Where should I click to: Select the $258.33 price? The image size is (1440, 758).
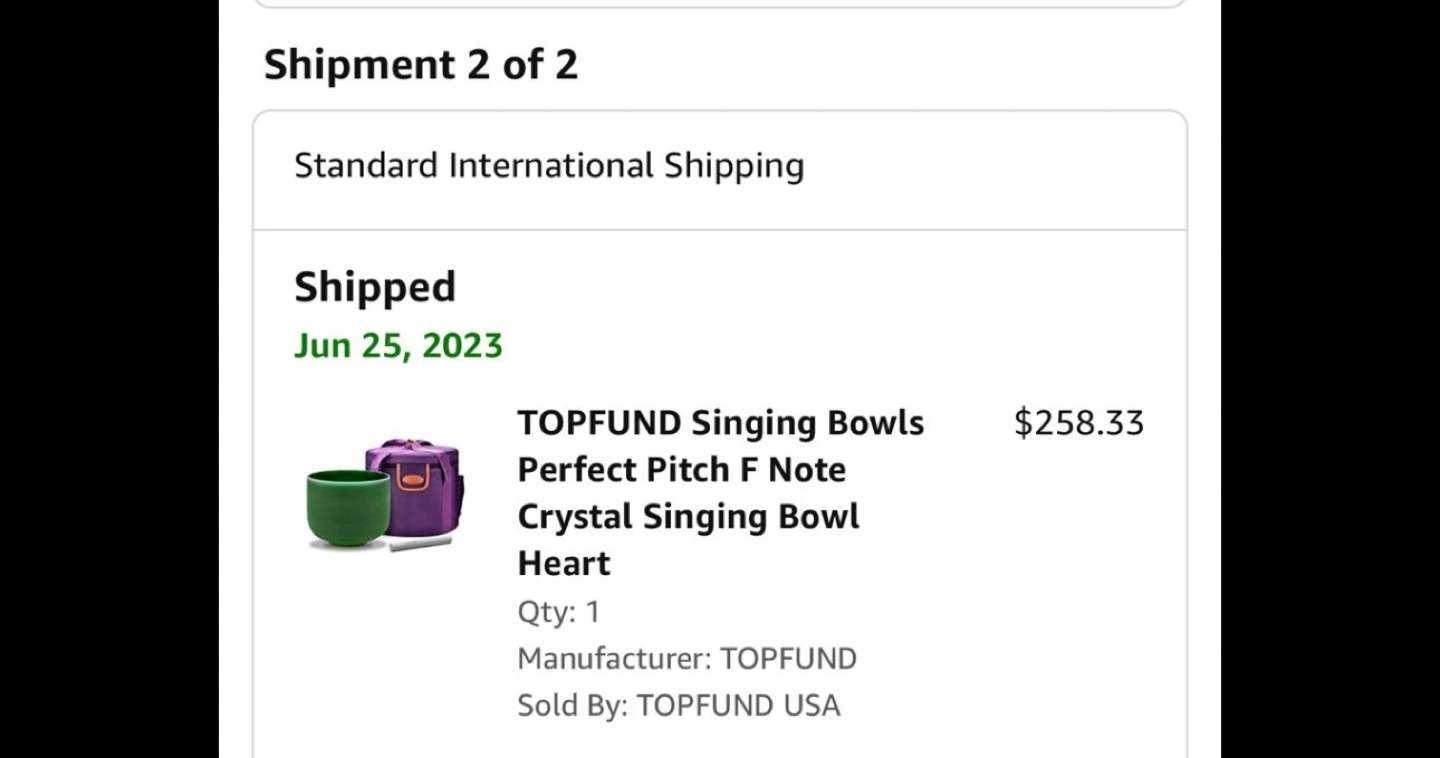point(1078,423)
